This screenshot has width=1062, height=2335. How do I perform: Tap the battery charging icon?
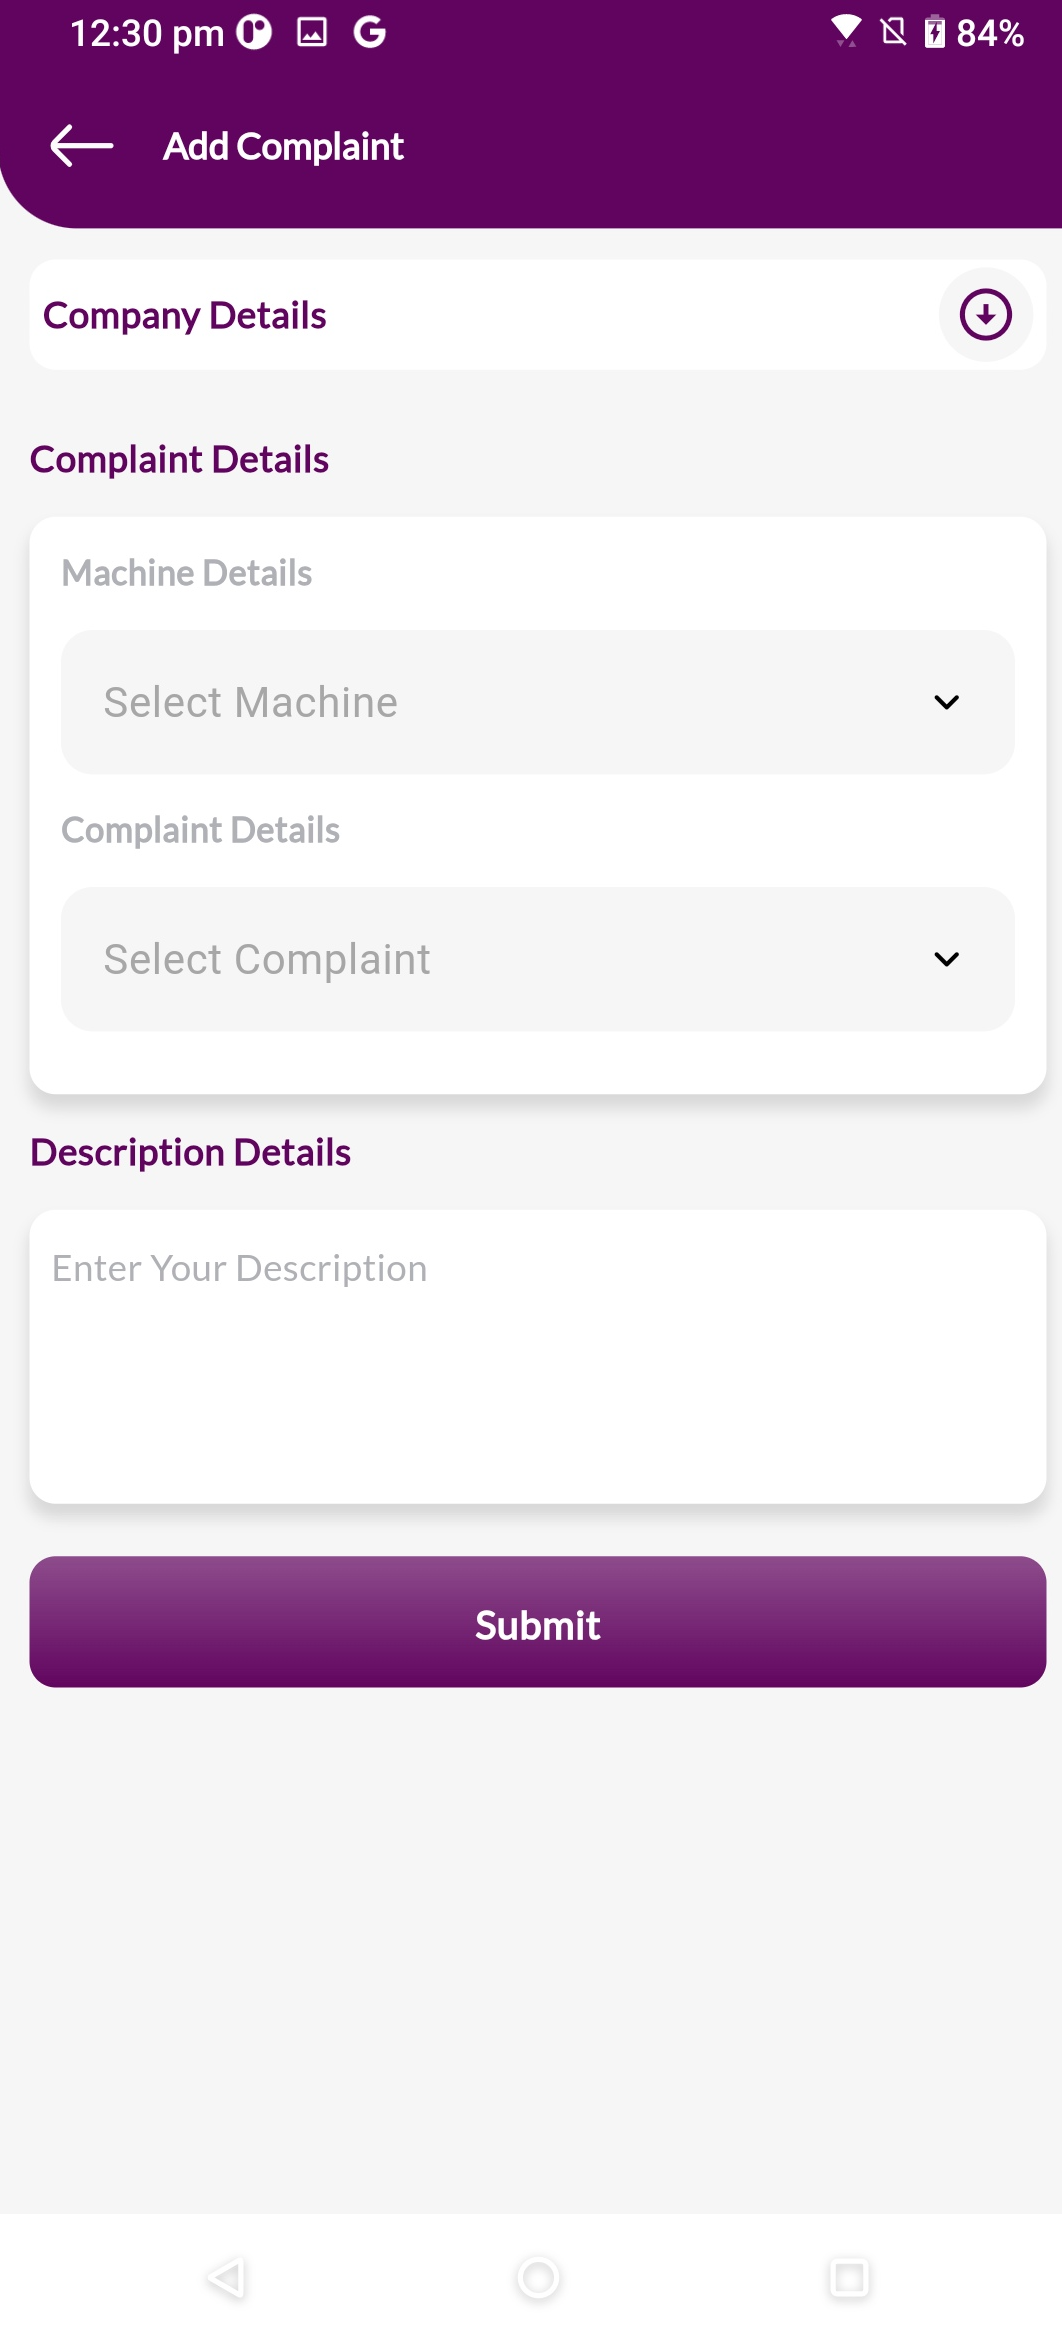point(935,31)
